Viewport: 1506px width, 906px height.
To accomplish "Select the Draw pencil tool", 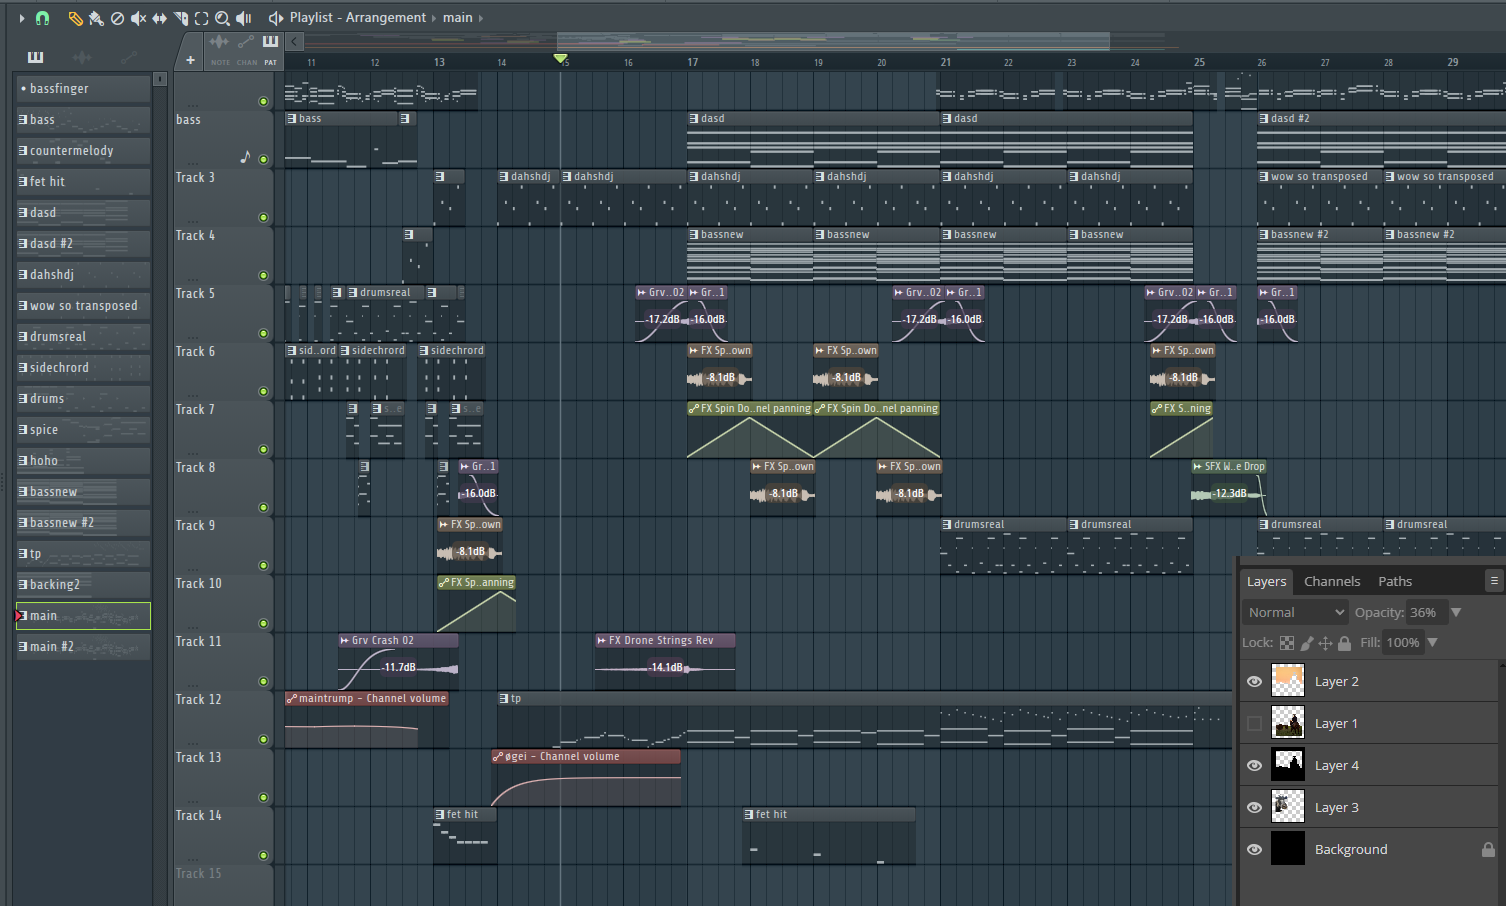I will click(75, 18).
